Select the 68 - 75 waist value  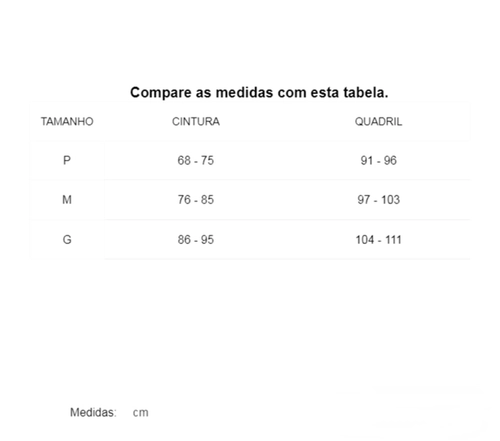point(196,160)
